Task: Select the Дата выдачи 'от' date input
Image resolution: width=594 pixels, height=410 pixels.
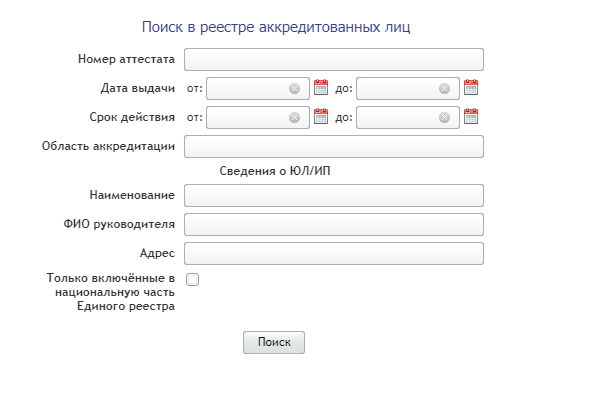Action: point(258,89)
